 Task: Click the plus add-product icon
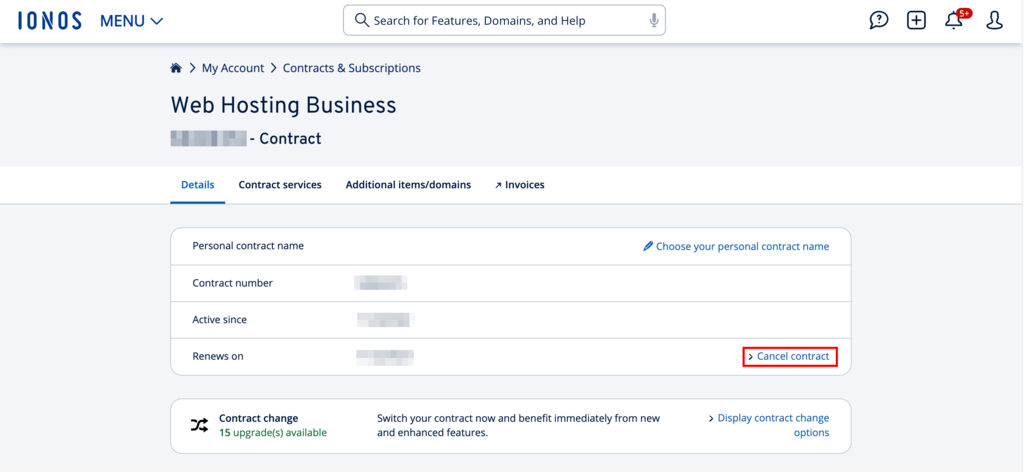916,20
